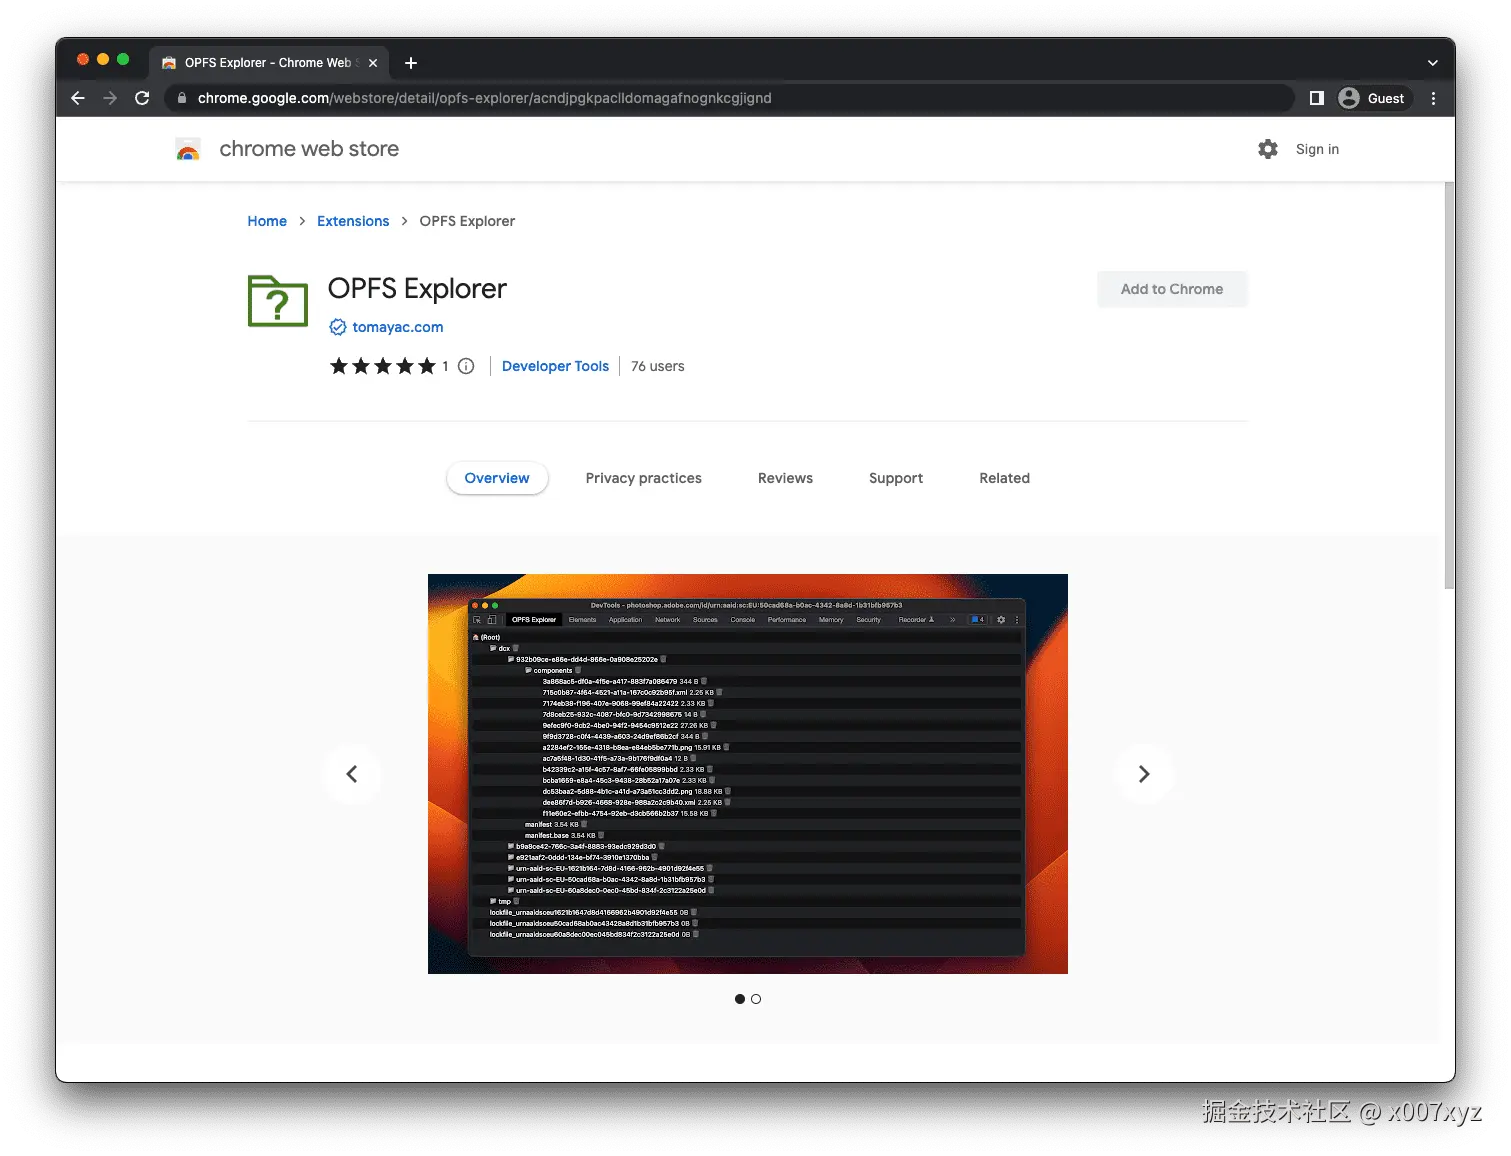The image size is (1511, 1156).
Task: Click the 'chrome web store' header text
Action: click(x=309, y=149)
